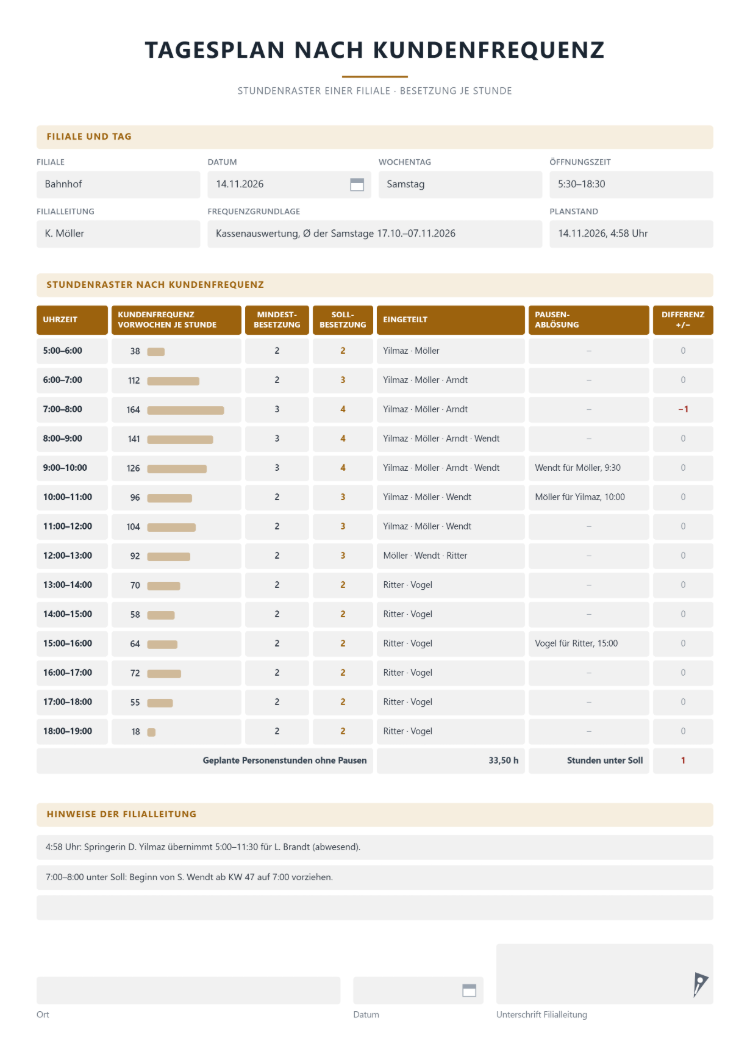Click 'Yilmaz · Möller' cell in 5:00–6:00 row
The height and width of the screenshot is (1060, 750).
point(450,351)
